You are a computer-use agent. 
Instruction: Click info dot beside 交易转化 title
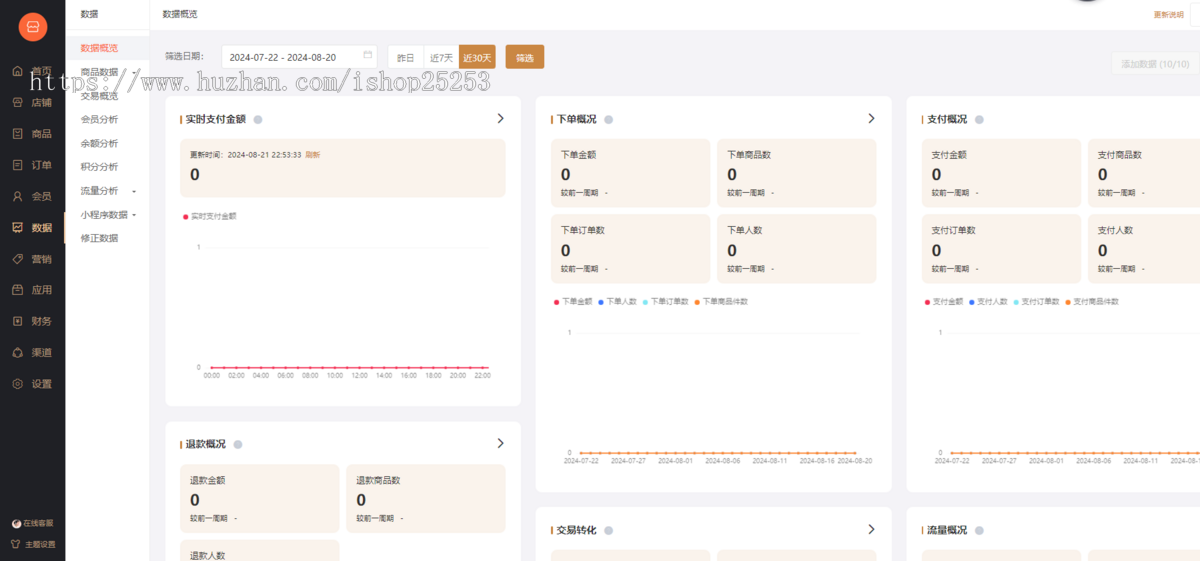click(608, 530)
